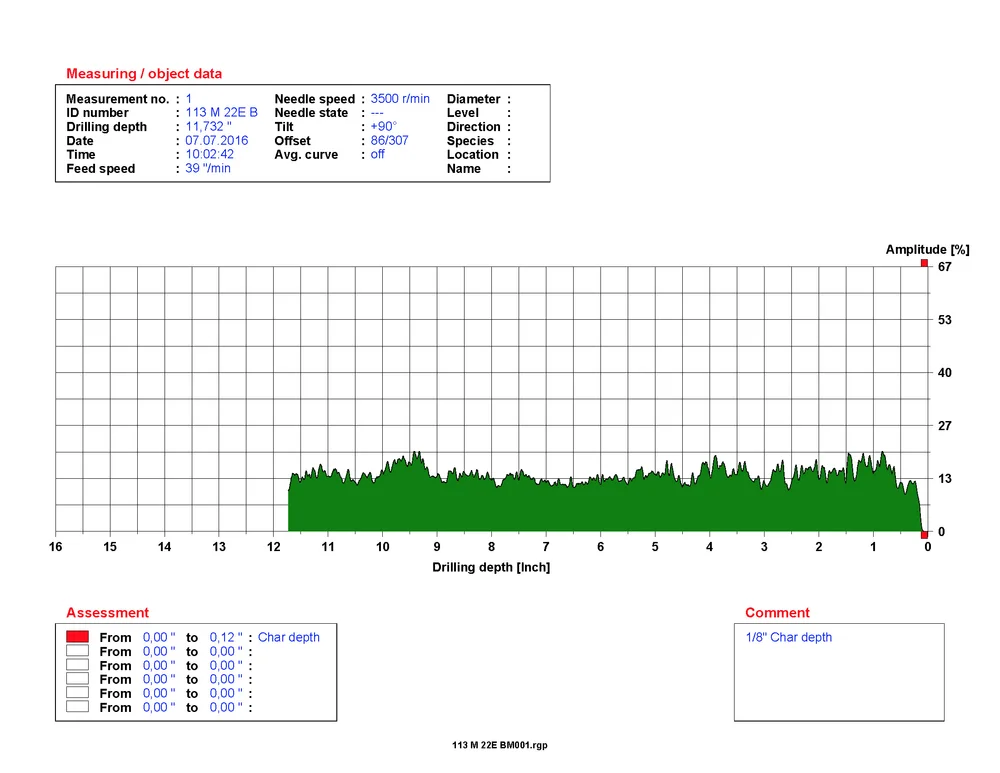
Task: Click the 'Needle speed' label
Action: [314, 99]
